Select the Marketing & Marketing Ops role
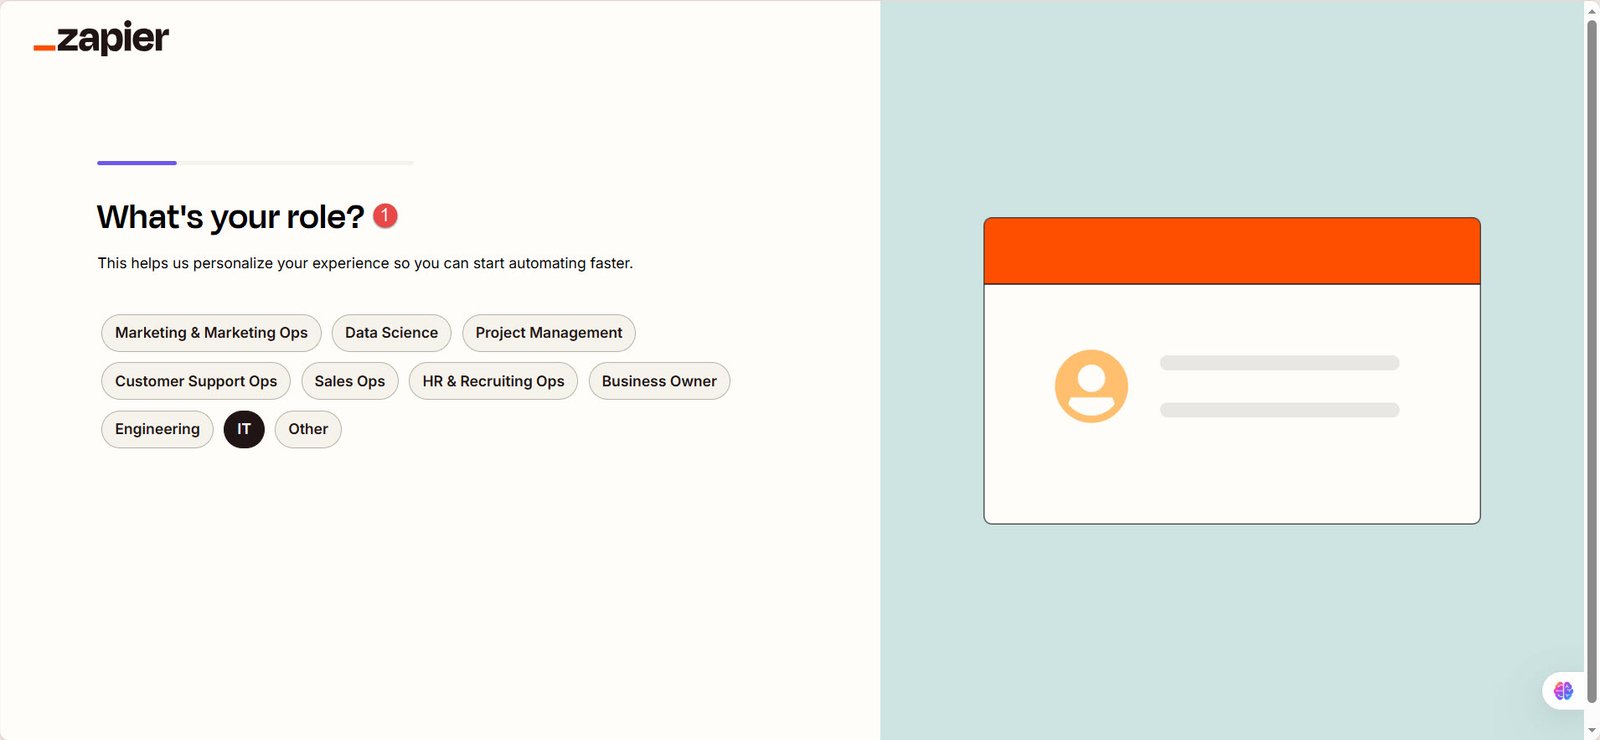This screenshot has width=1600, height=740. tap(211, 333)
